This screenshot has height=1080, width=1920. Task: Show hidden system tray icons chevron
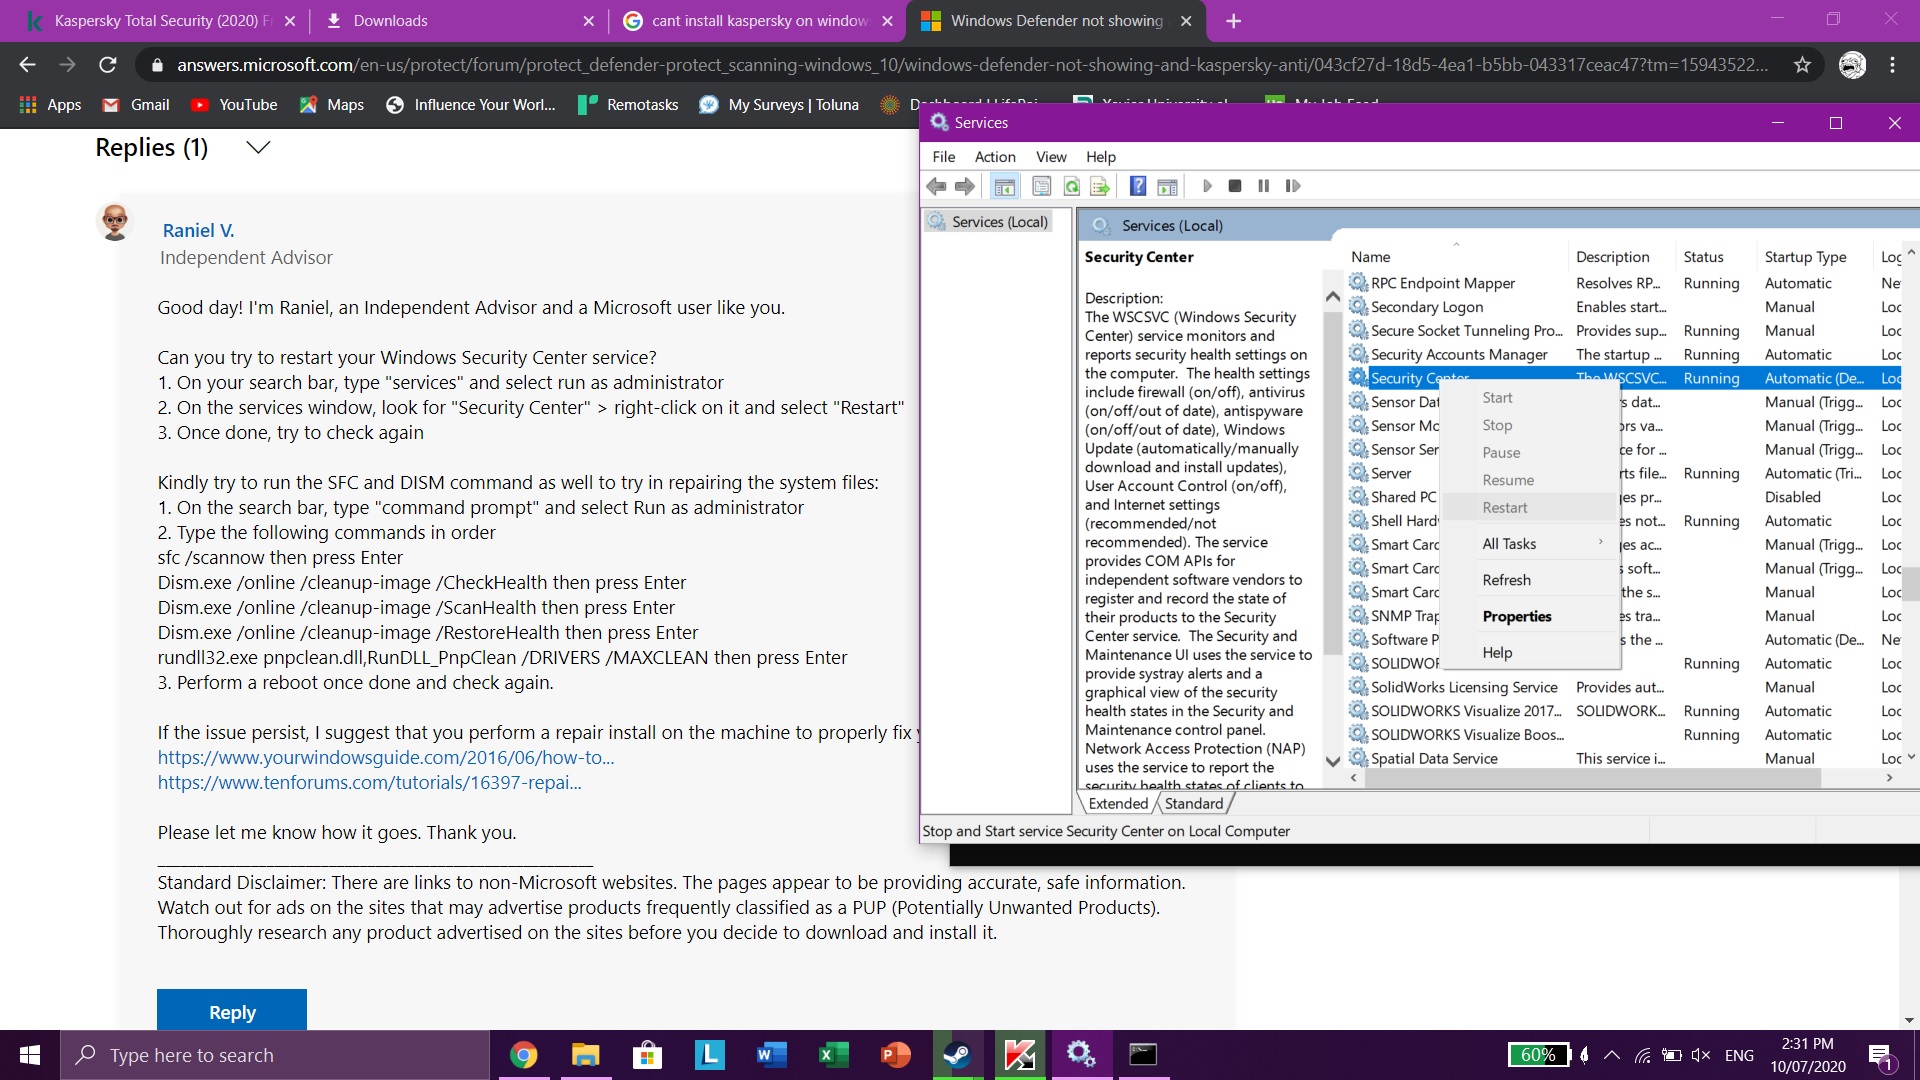pyautogui.click(x=1612, y=1055)
